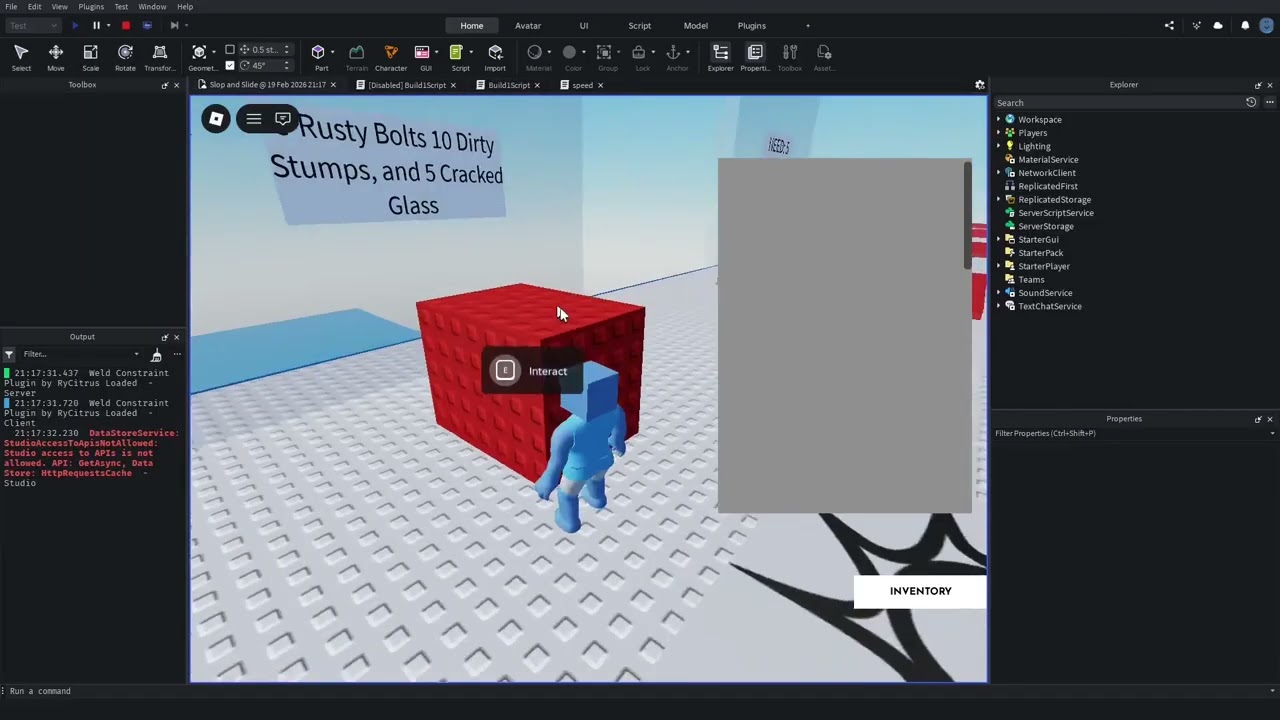Open the Color dropdown arrow
This screenshot has width=1280, height=720.
click(583, 52)
